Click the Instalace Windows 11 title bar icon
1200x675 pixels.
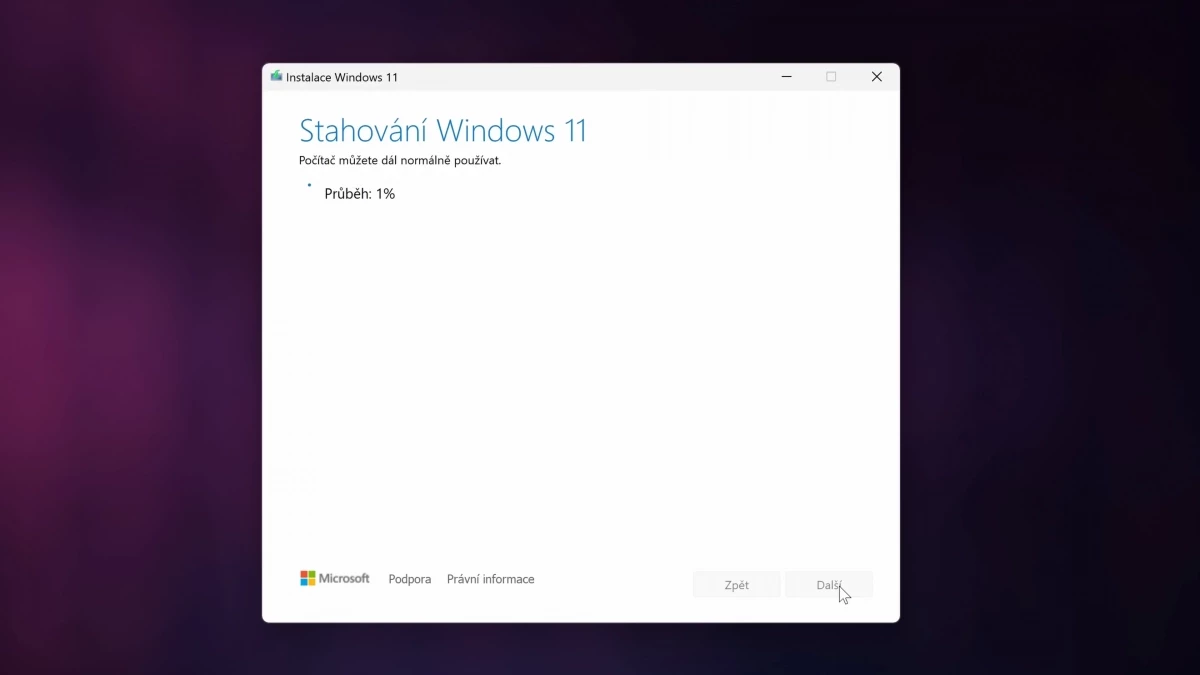[276, 76]
